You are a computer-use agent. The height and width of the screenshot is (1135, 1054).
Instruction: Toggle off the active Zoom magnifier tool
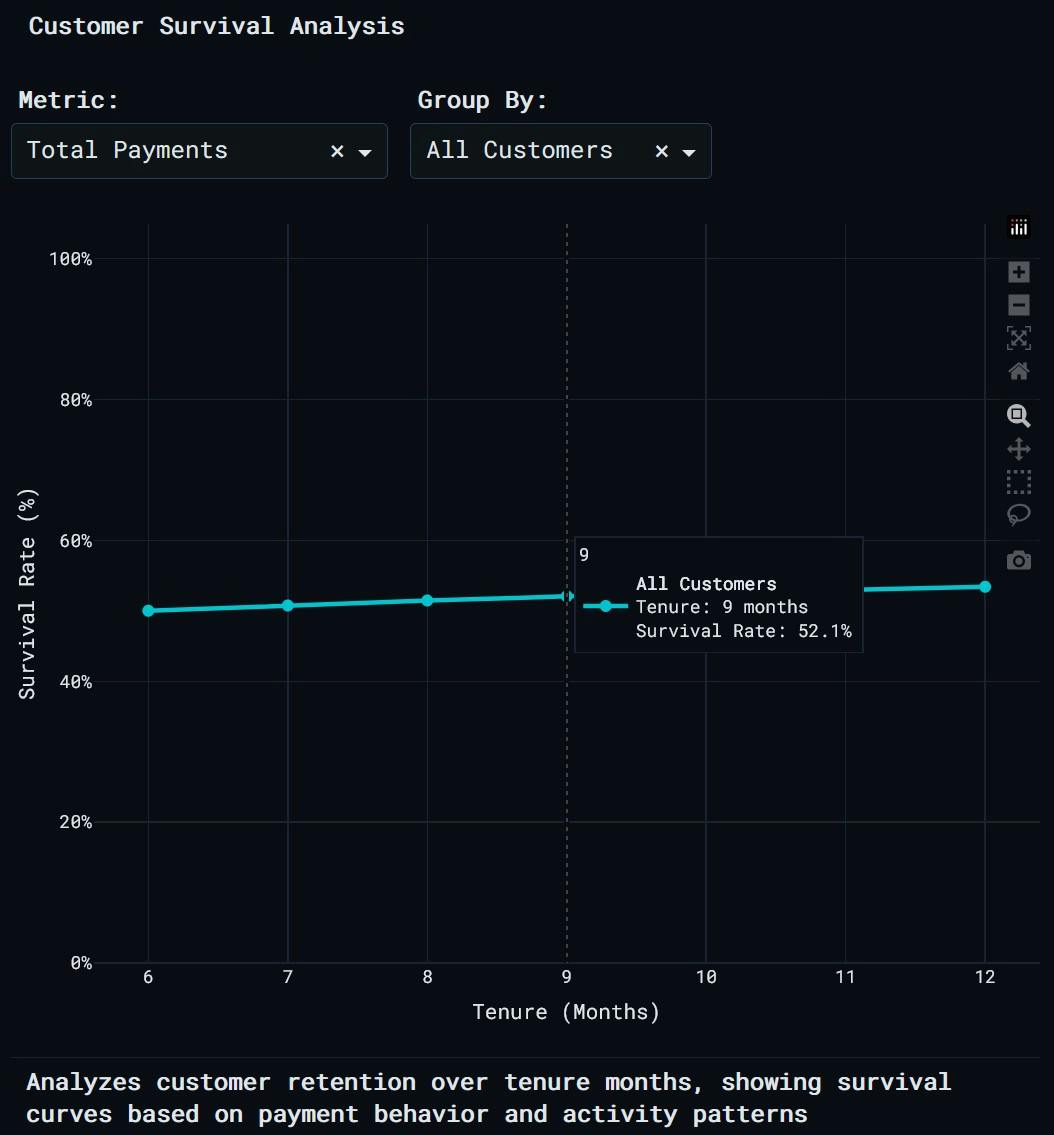(x=1019, y=416)
